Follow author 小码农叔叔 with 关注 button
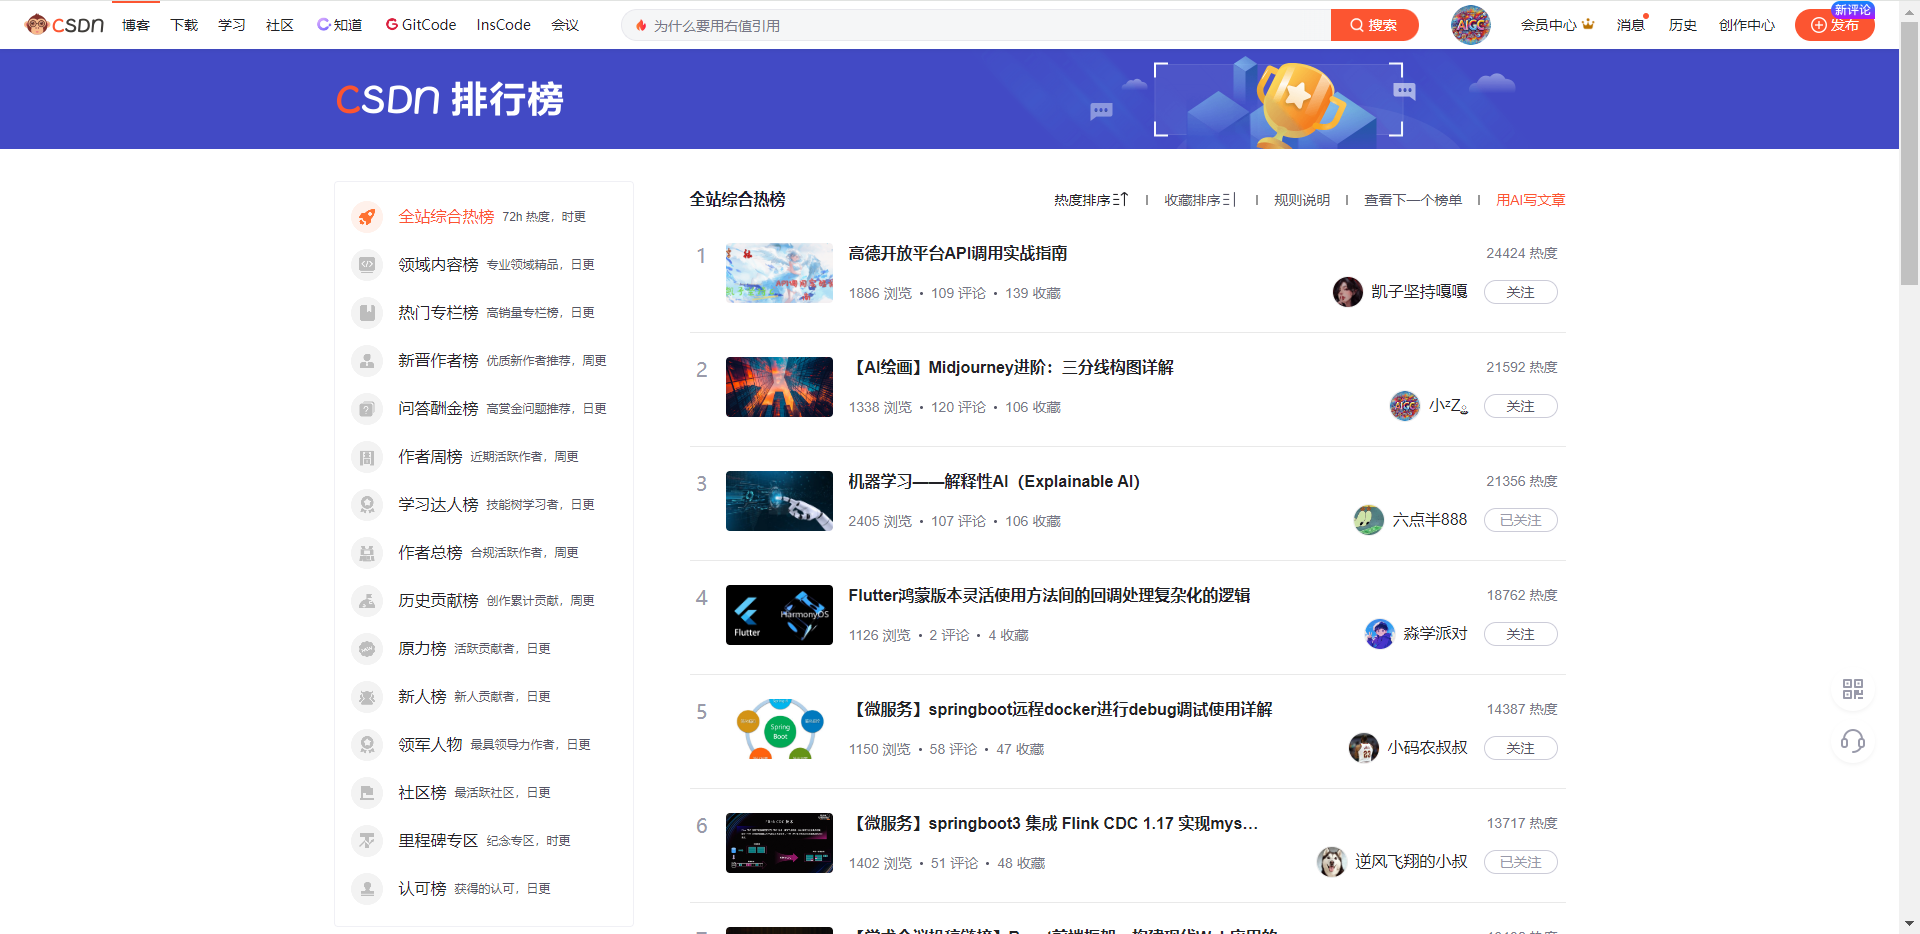 [x=1520, y=748]
